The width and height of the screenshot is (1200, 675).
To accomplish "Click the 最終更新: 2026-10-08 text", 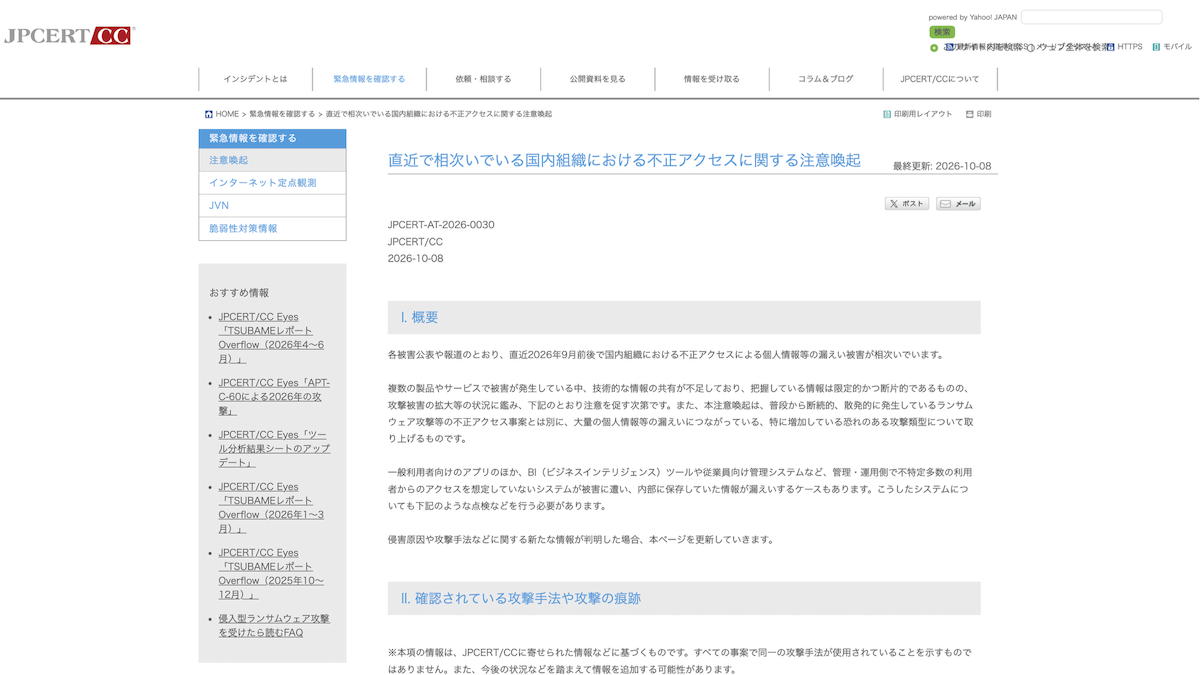I will (942, 166).
